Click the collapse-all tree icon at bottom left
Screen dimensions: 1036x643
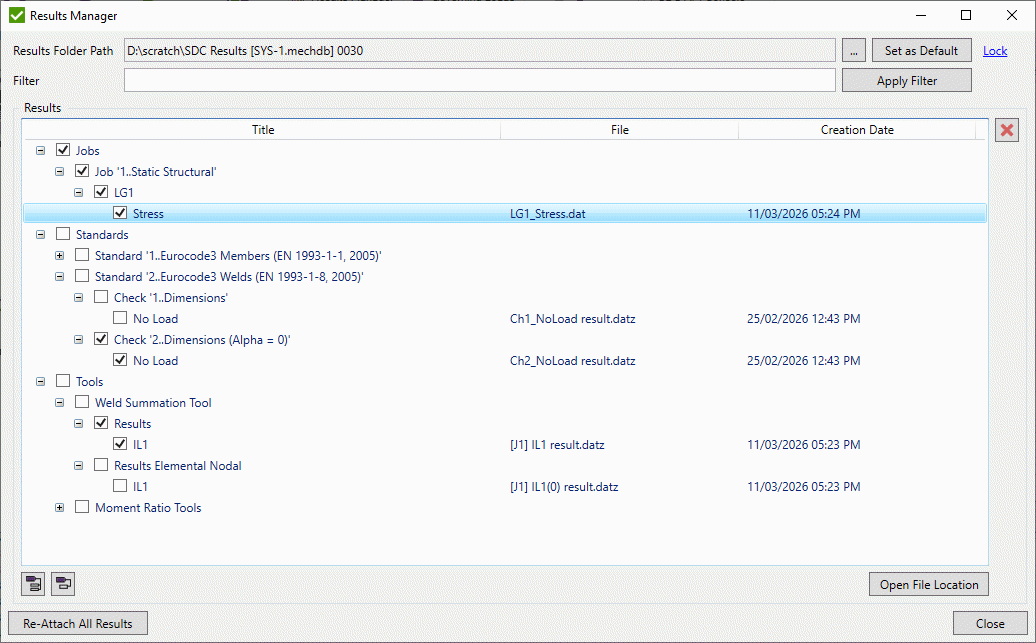[62, 583]
